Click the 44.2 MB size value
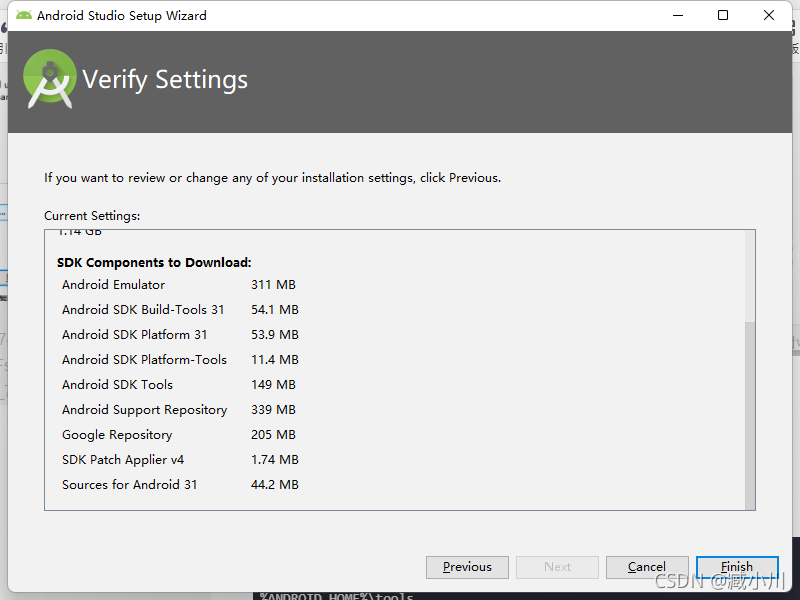Viewport: 800px width, 600px height. [274, 485]
